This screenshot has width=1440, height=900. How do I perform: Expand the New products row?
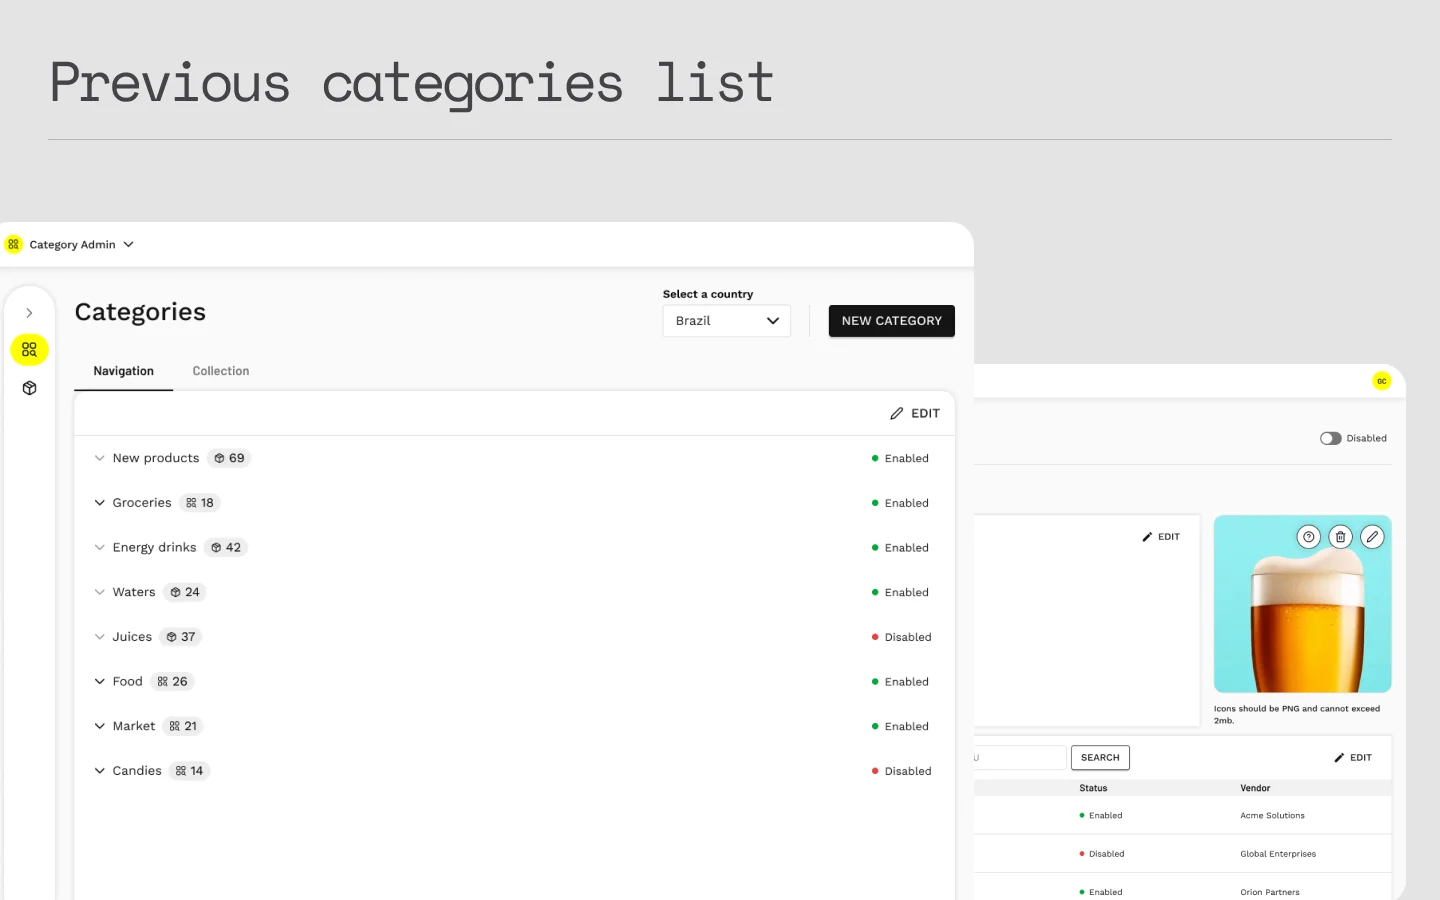[99, 458]
